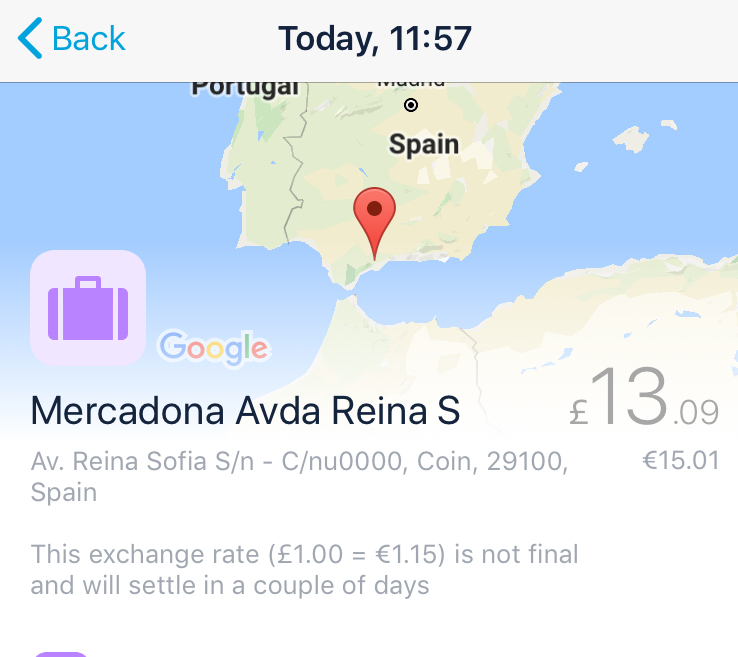Open the Av. Reina Sofia address text
This screenshot has height=657, width=738.
click(x=299, y=476)
